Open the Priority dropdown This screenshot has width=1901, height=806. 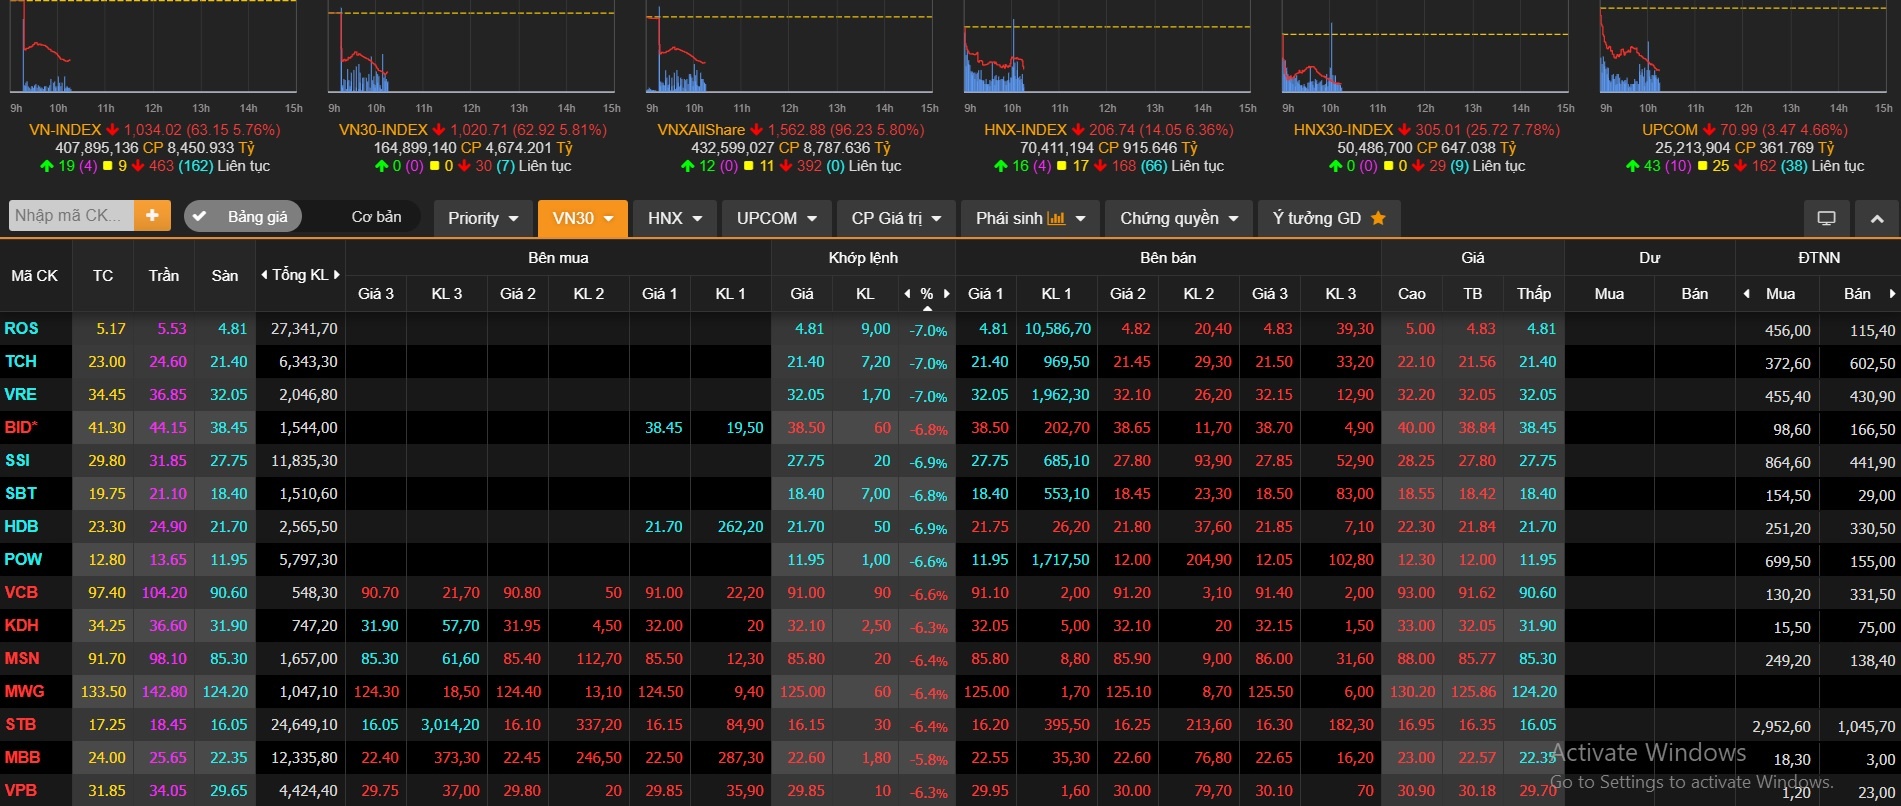tap(483, 218)
